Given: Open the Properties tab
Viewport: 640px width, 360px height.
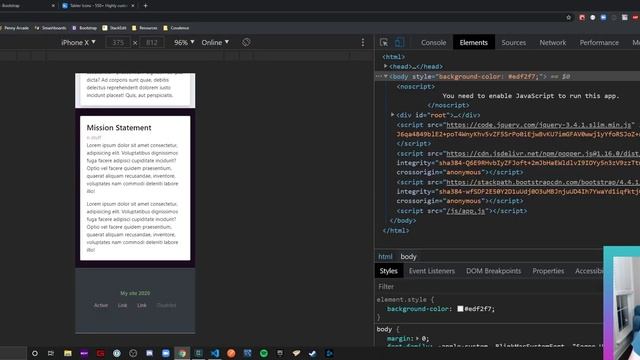Looking at the screenshot, I should [548, 271].
